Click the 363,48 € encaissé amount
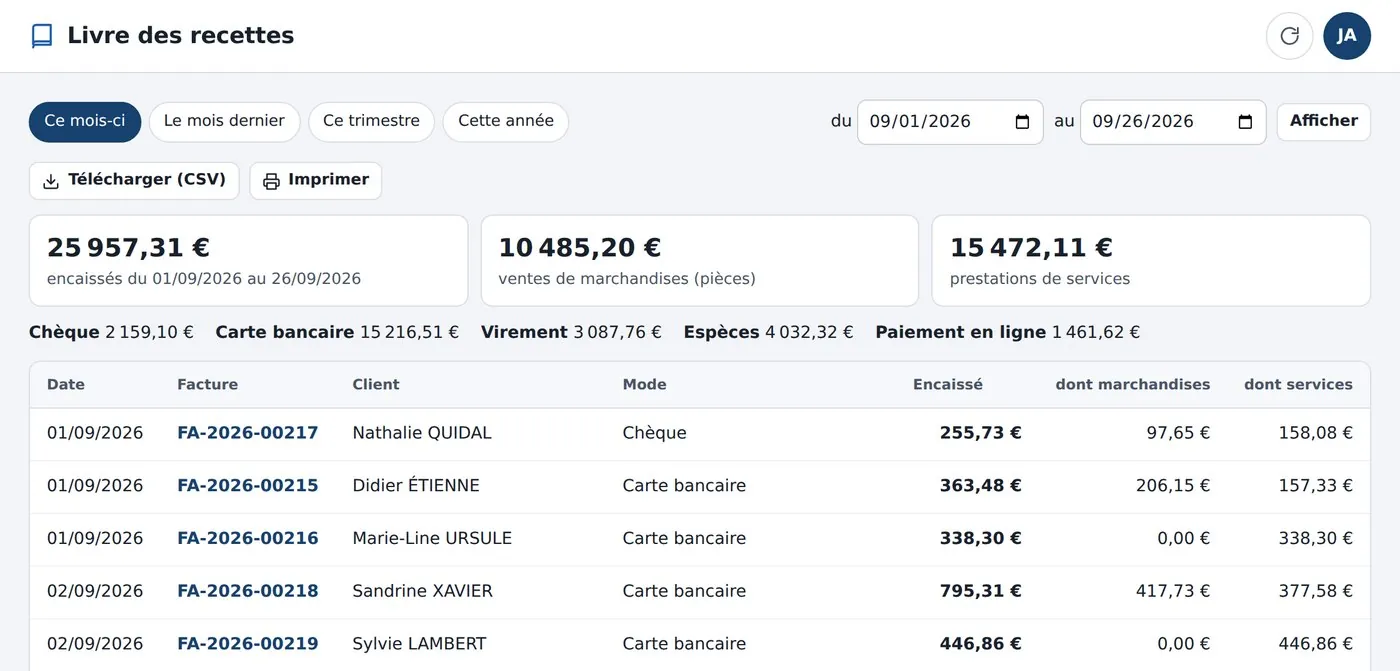The height and width of the screenshot is (671, 1400). click(980, 486)
